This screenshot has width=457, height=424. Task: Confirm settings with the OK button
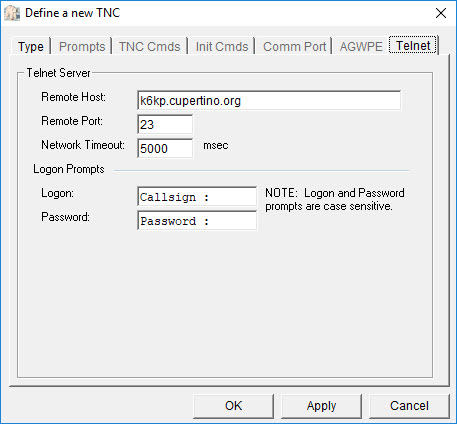(233, 406)
